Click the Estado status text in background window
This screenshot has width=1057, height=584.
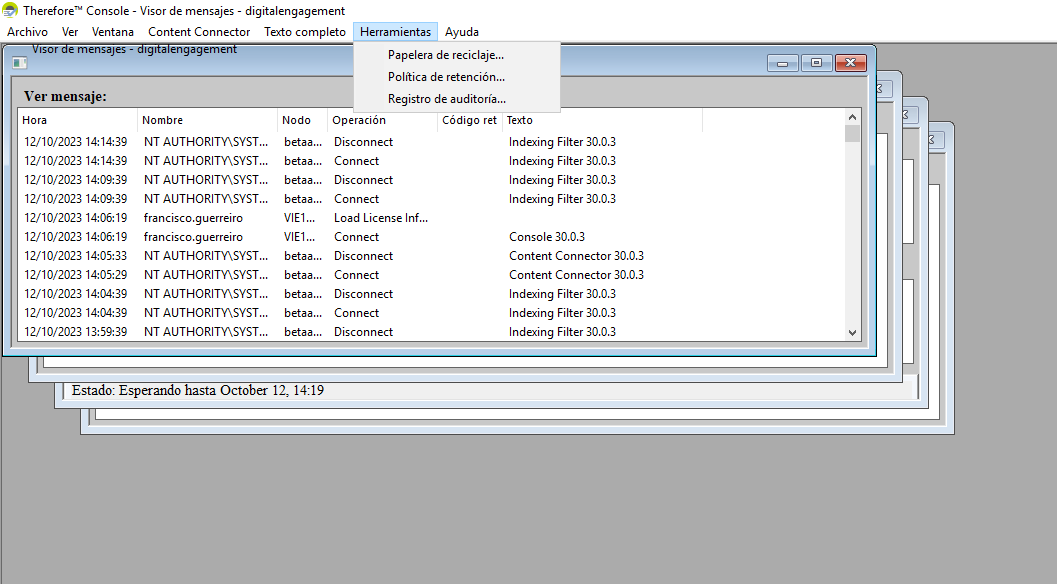click(198, 390)
